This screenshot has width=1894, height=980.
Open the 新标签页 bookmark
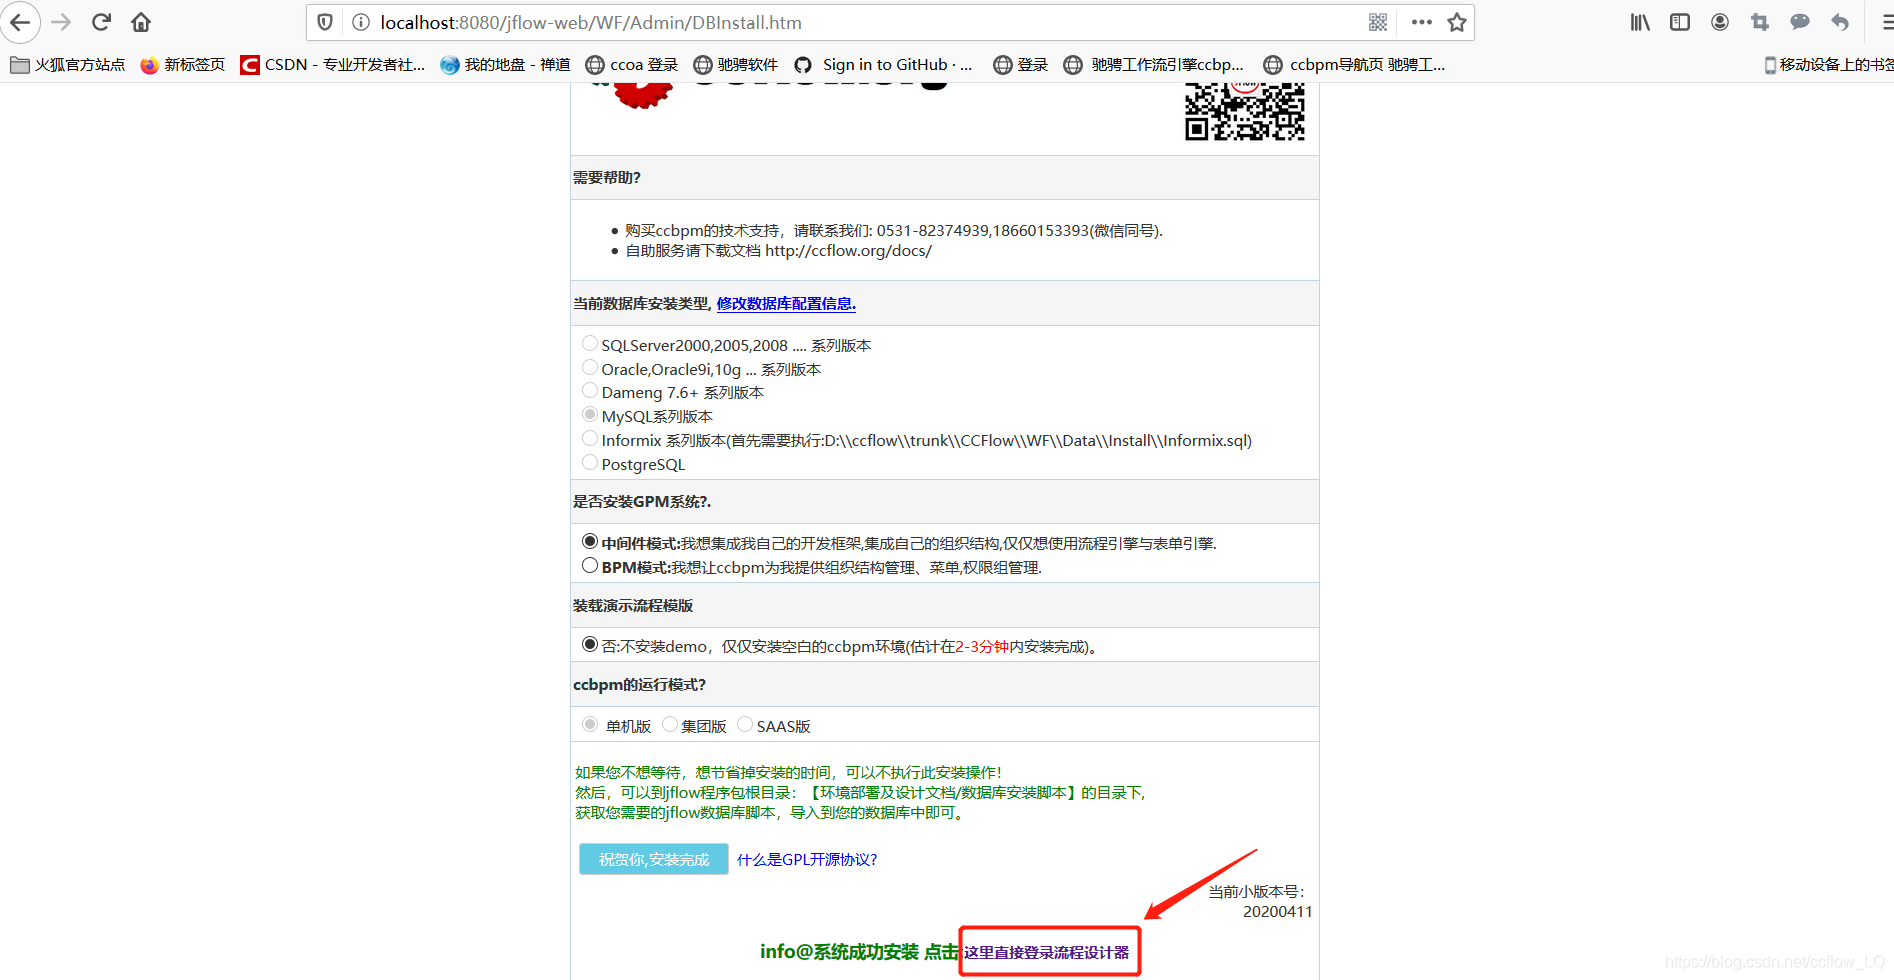pyautogui.click(x=183, y=65)
